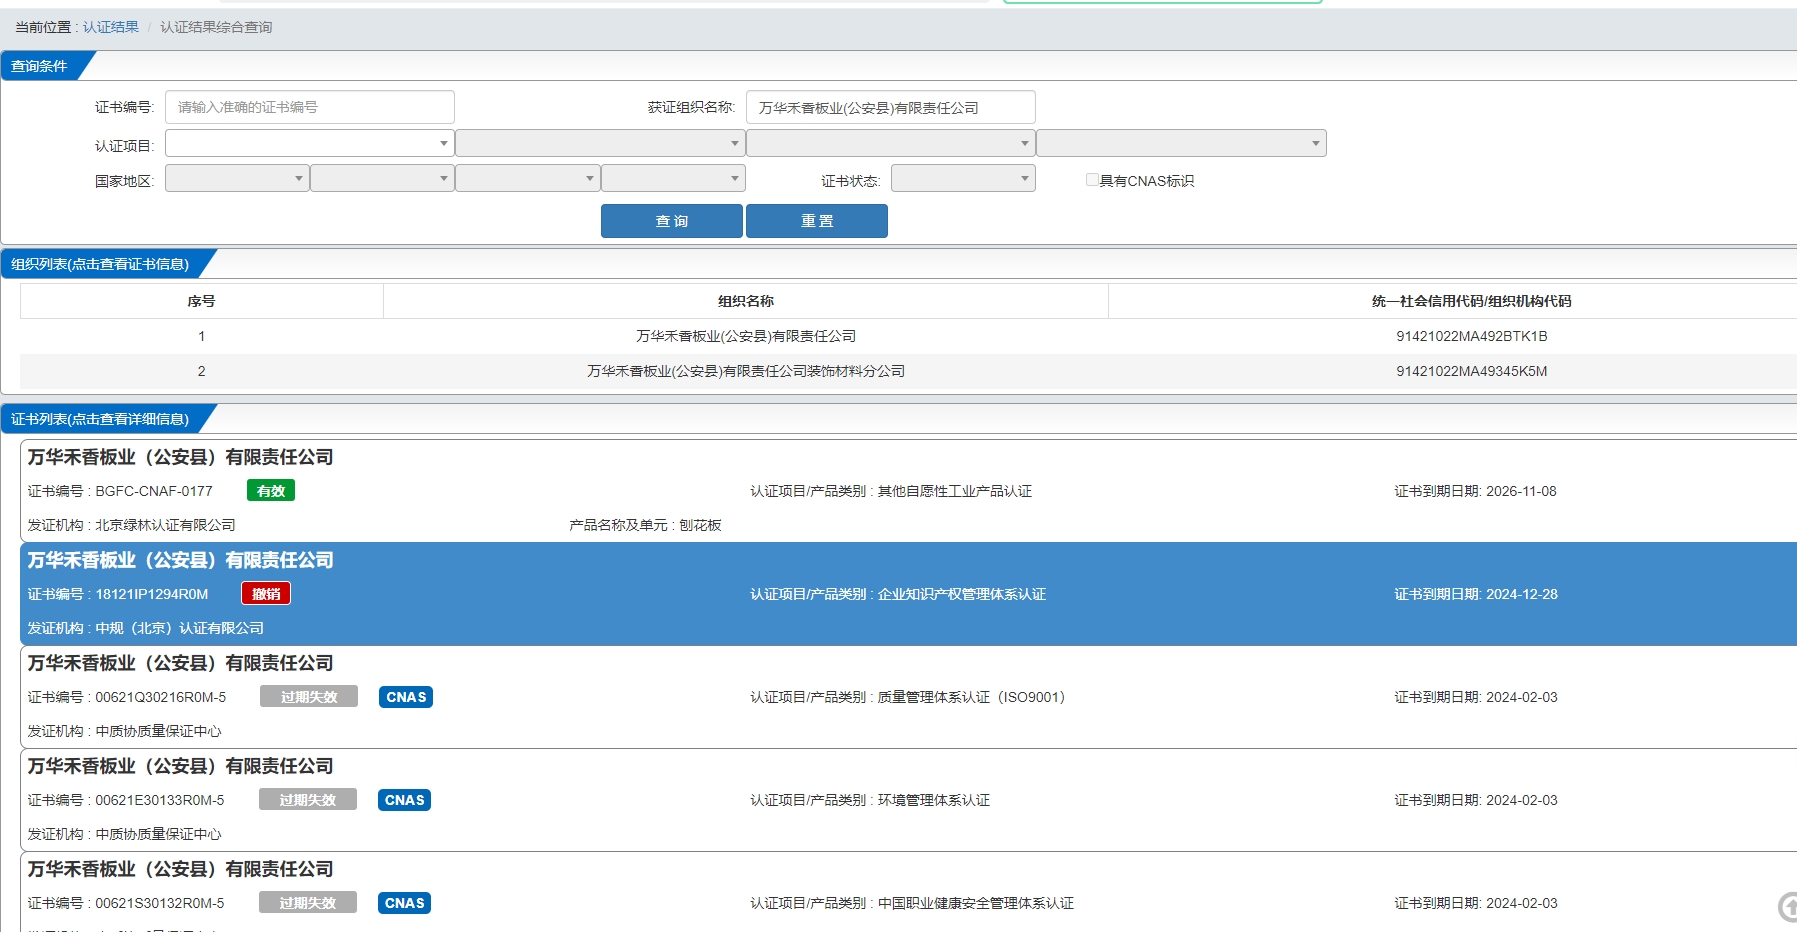Open certificate BGFC-CNAF-0177 details
The width and height of the screenshot is (1797, 932).
[908, 491]
